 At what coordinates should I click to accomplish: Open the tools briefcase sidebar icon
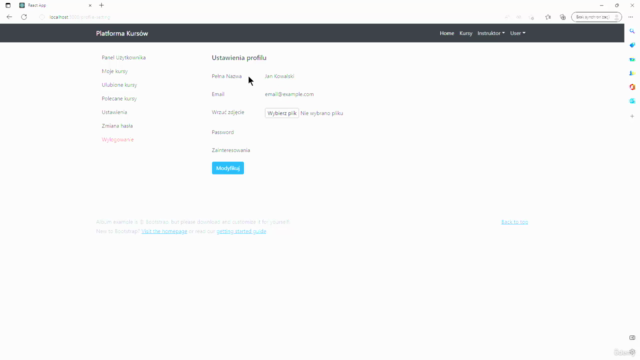point(632,59)
